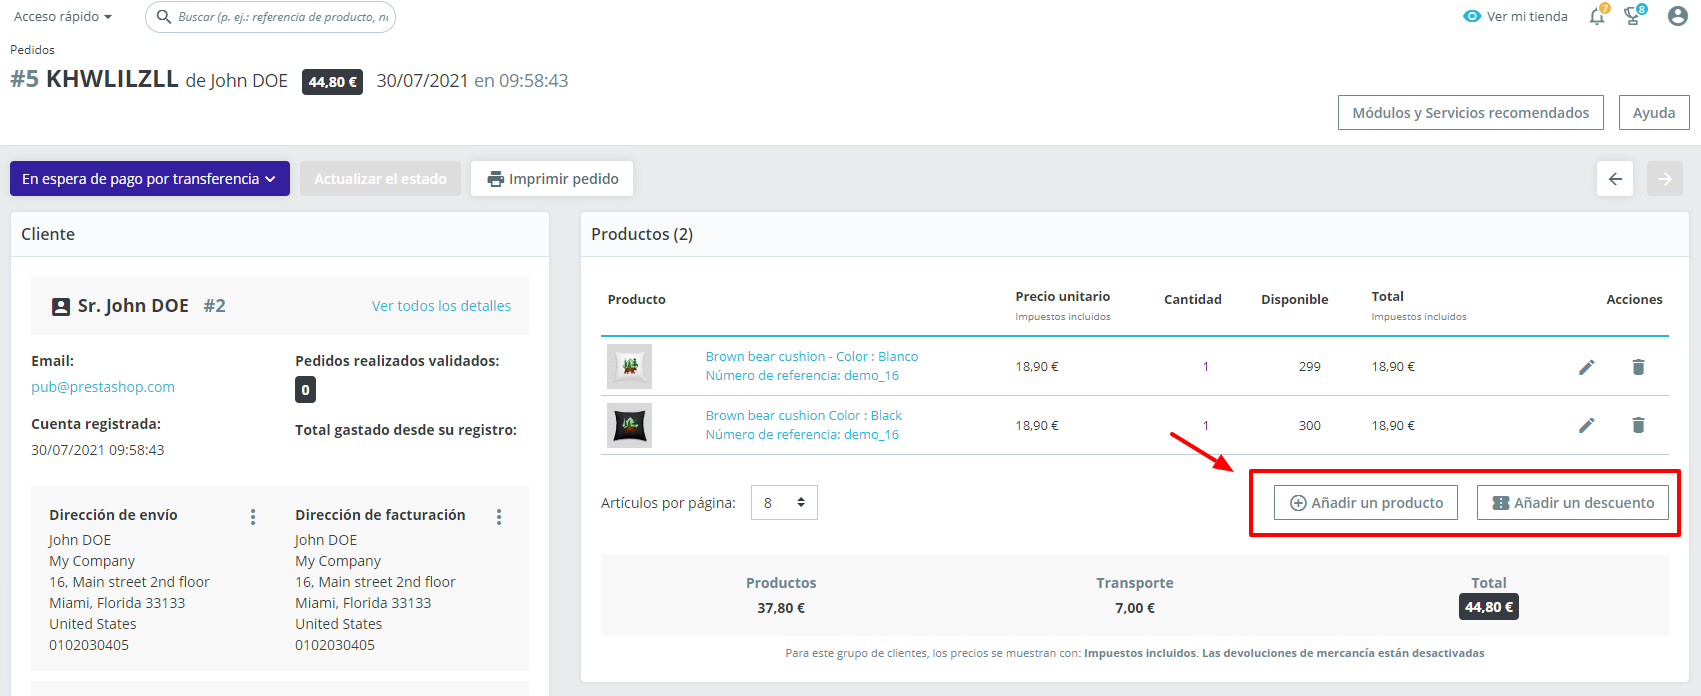The image size is (1701, 696).
Task: Click the Cantidad column header
Action: pos(1193,300)
